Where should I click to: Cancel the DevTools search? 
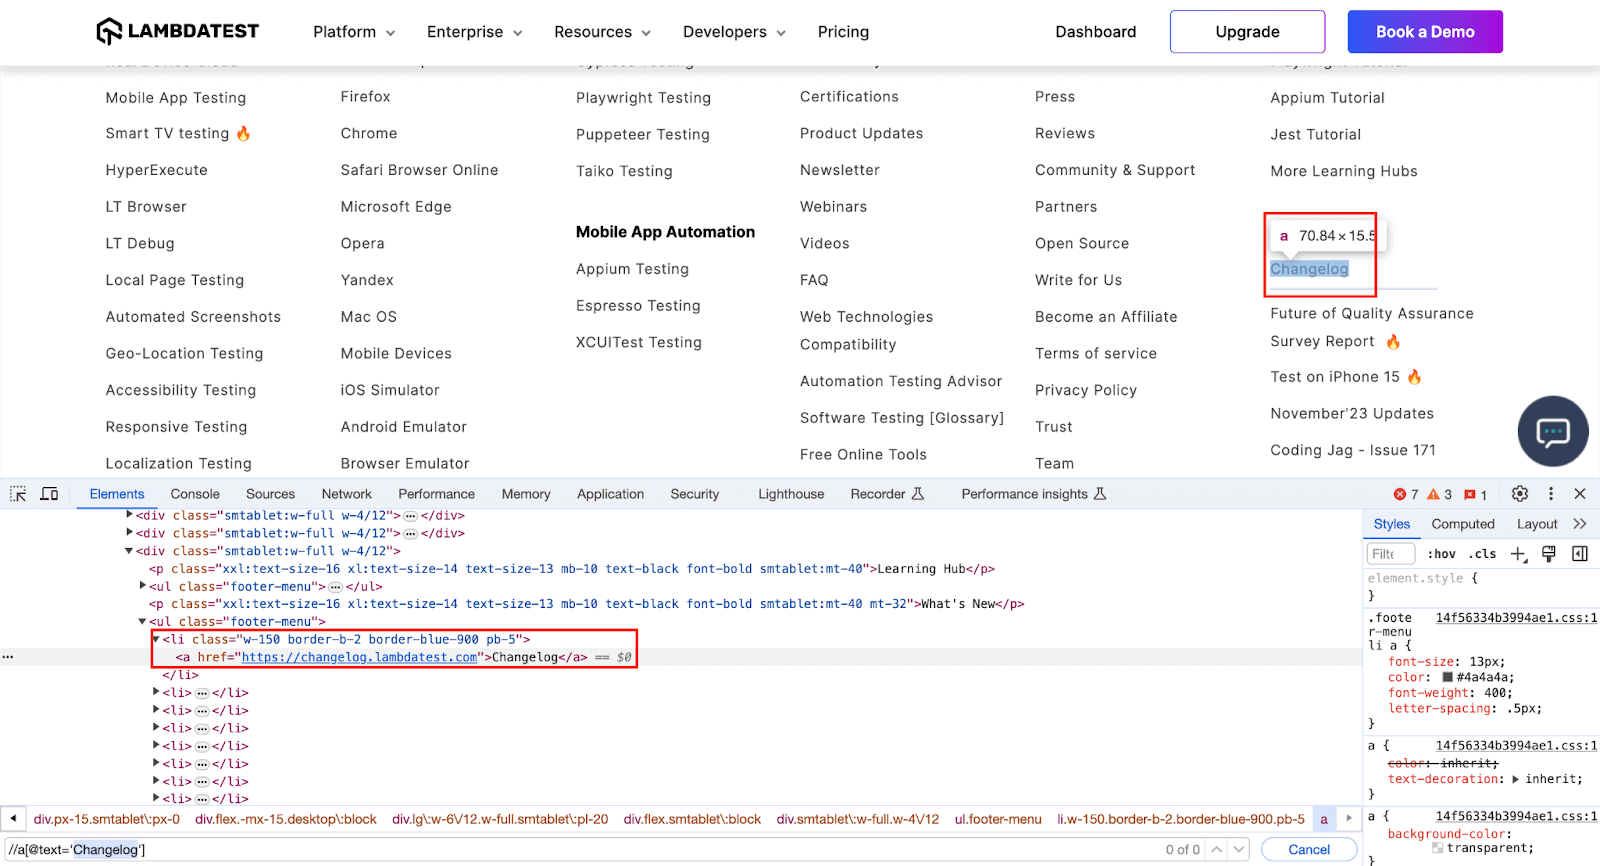(1309, 849)
